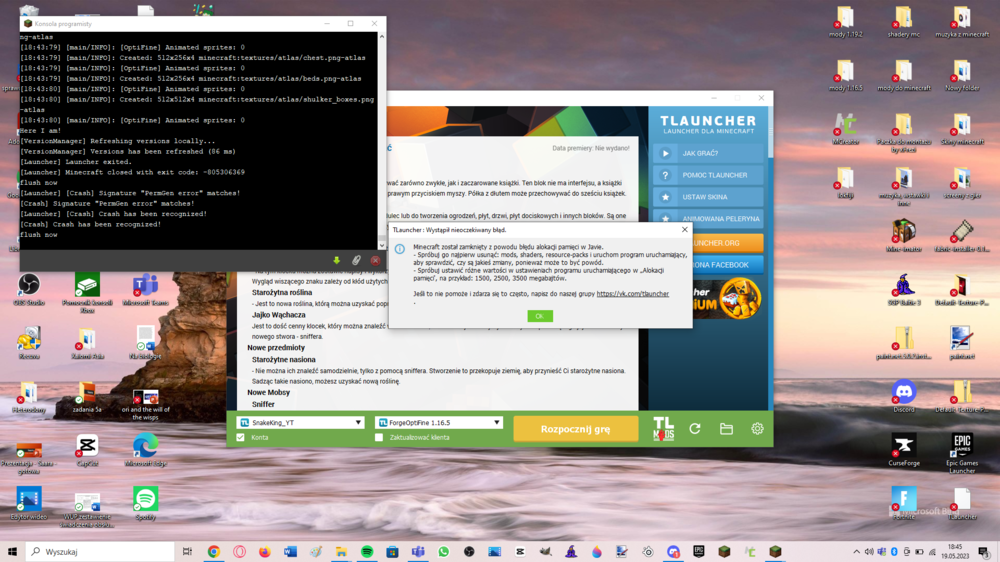Viewport: 1000px width, 562px height.
Task: Open the Discord desktop icon
Action: (x=903, y=396)
